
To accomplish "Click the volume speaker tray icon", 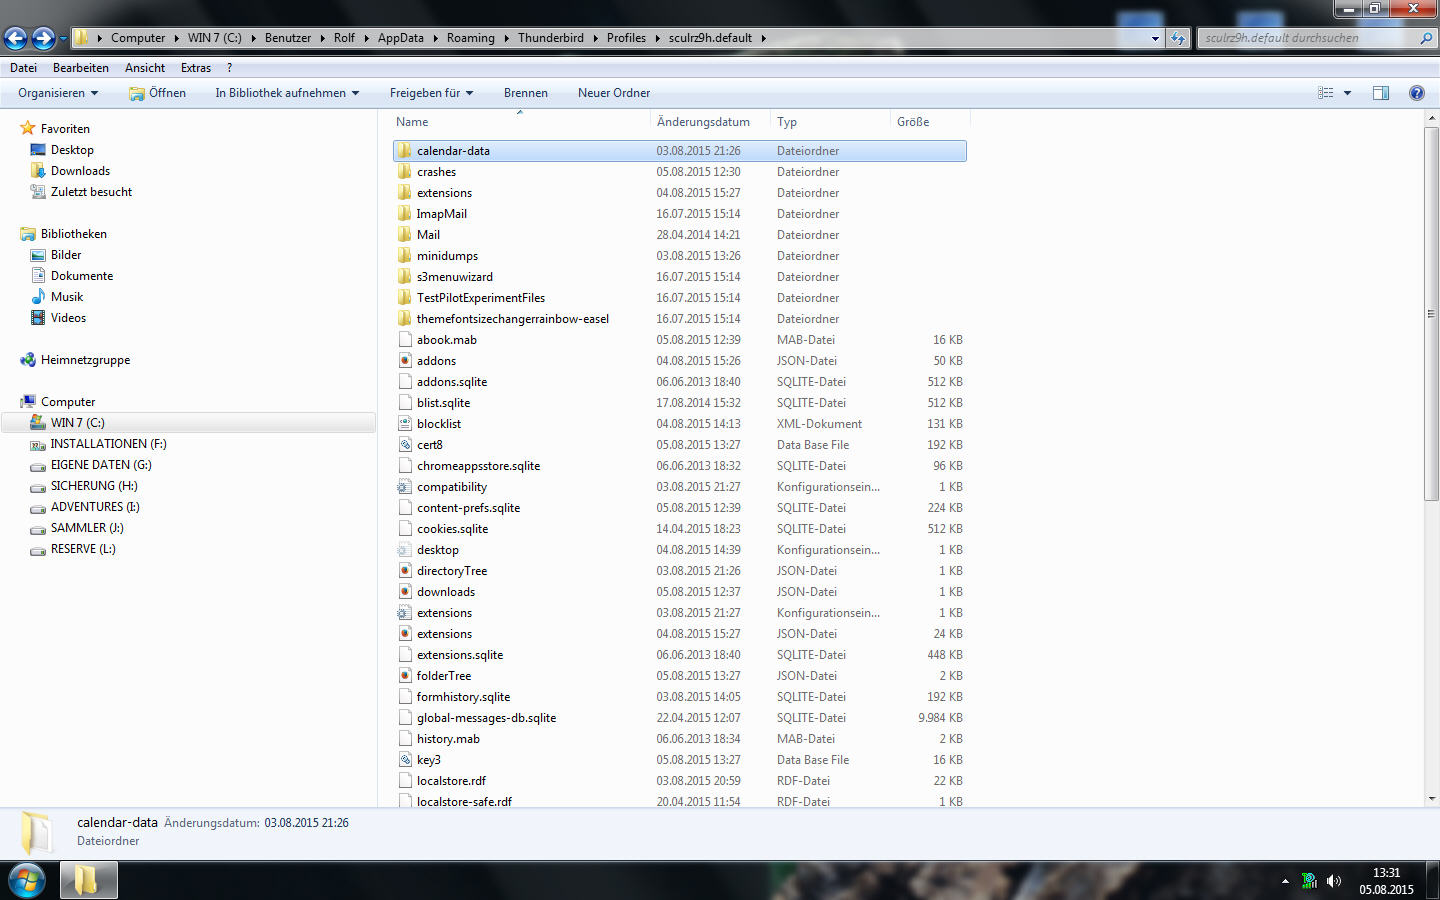I will click(1333, 881).
